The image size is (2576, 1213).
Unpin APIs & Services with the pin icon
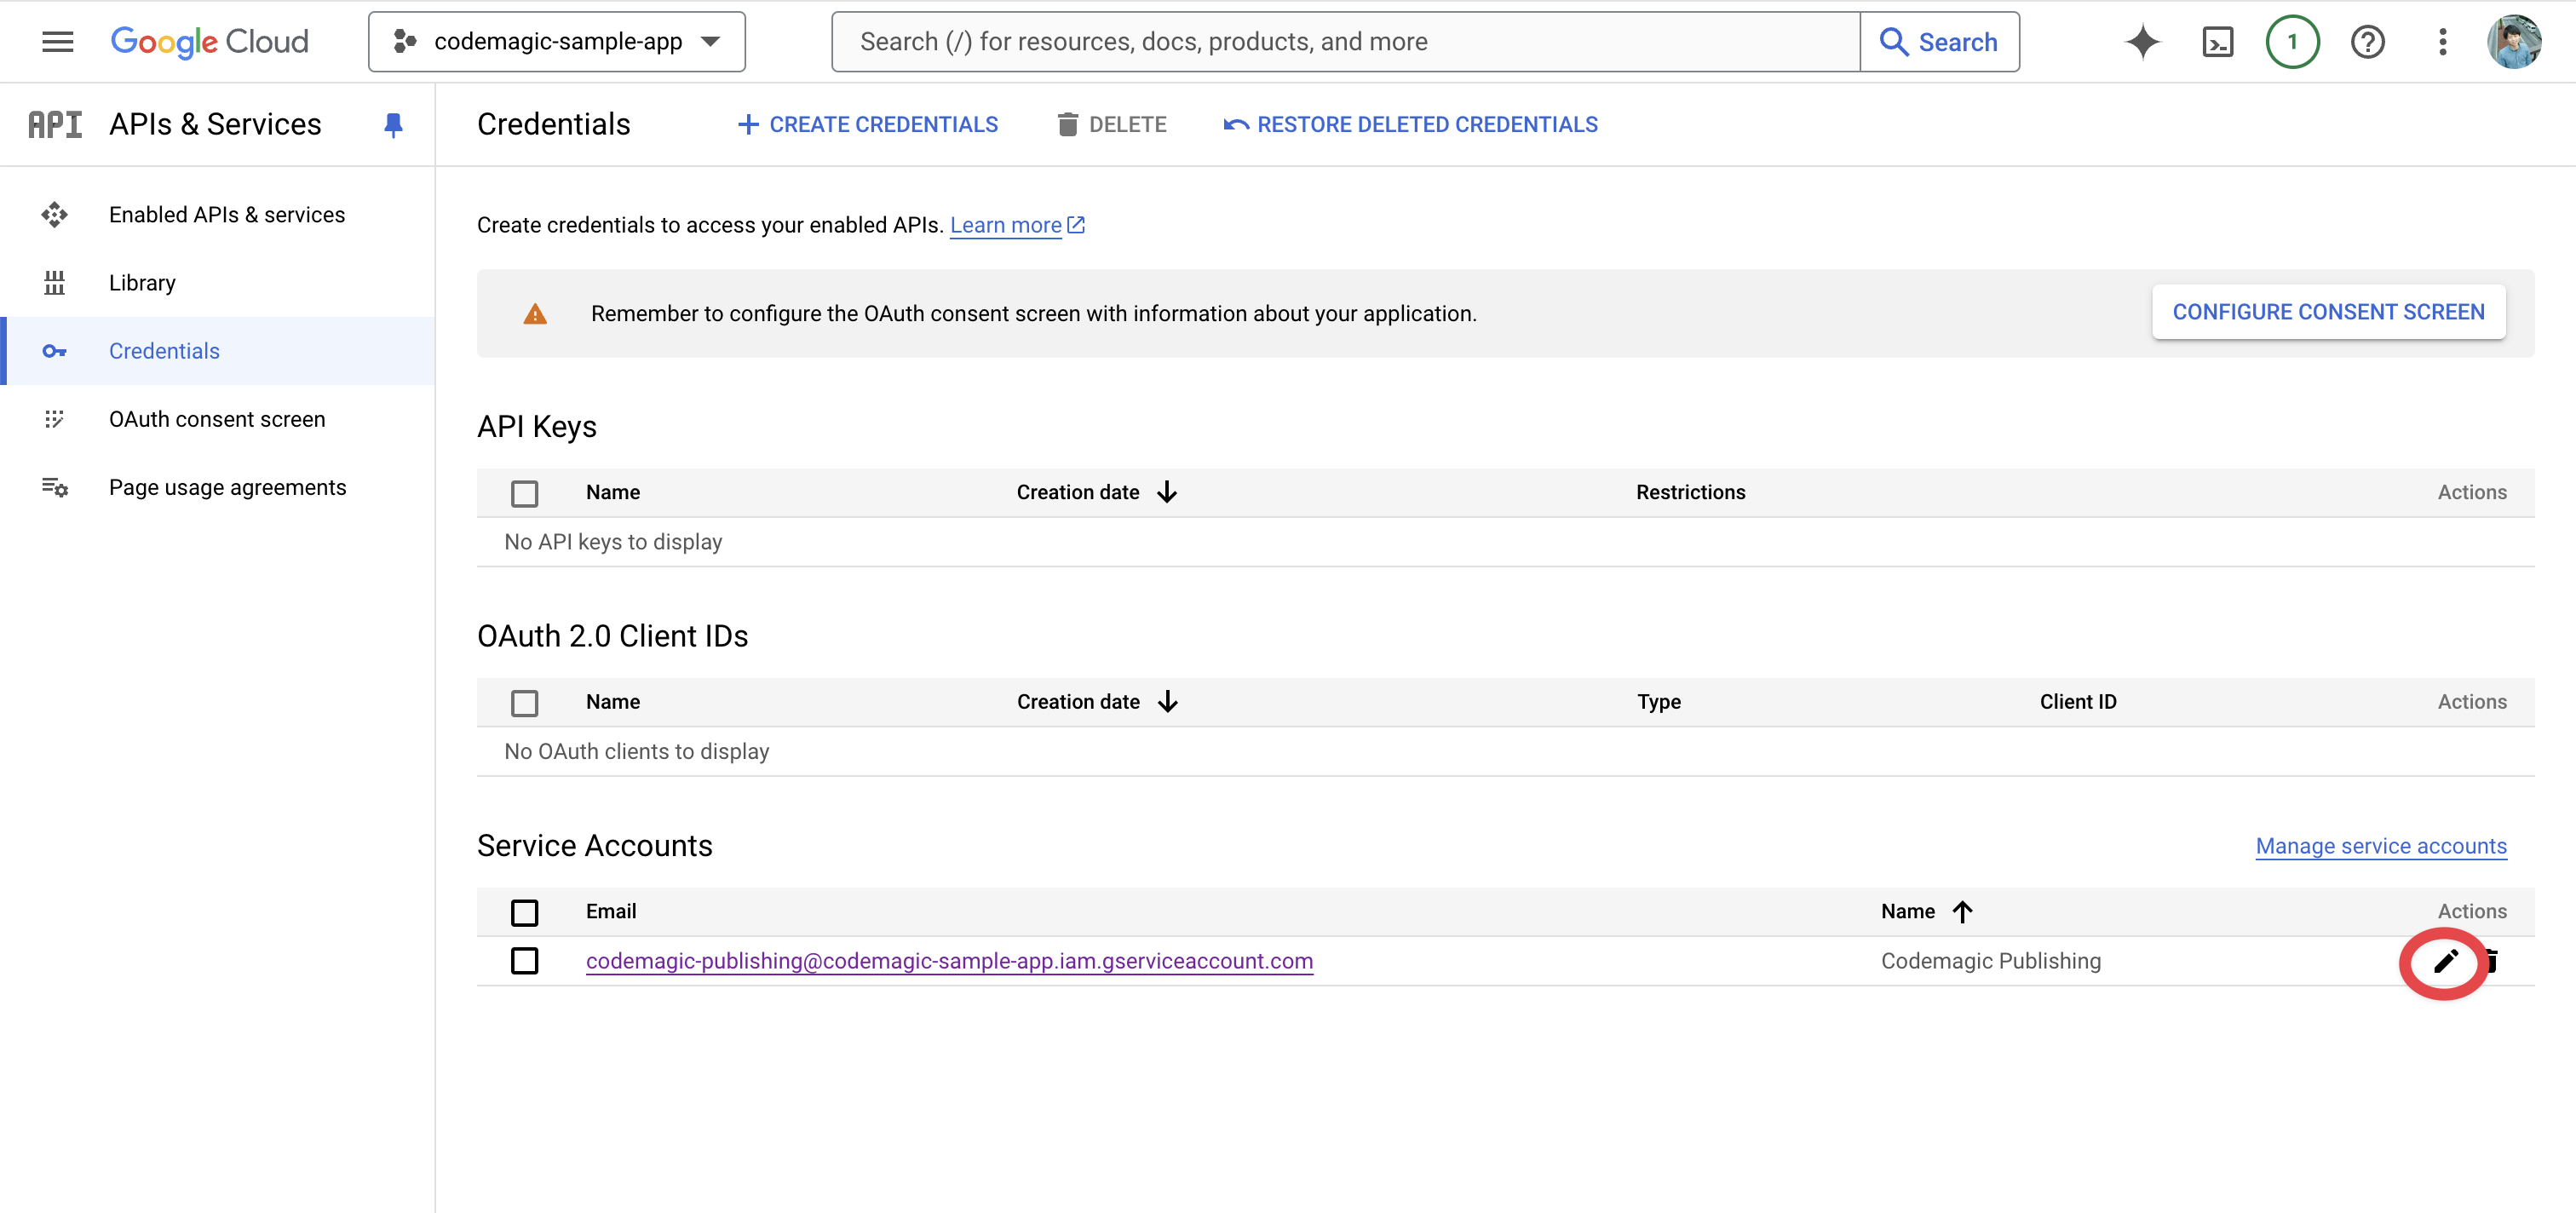pyautogui.click(x=393, y=124)
